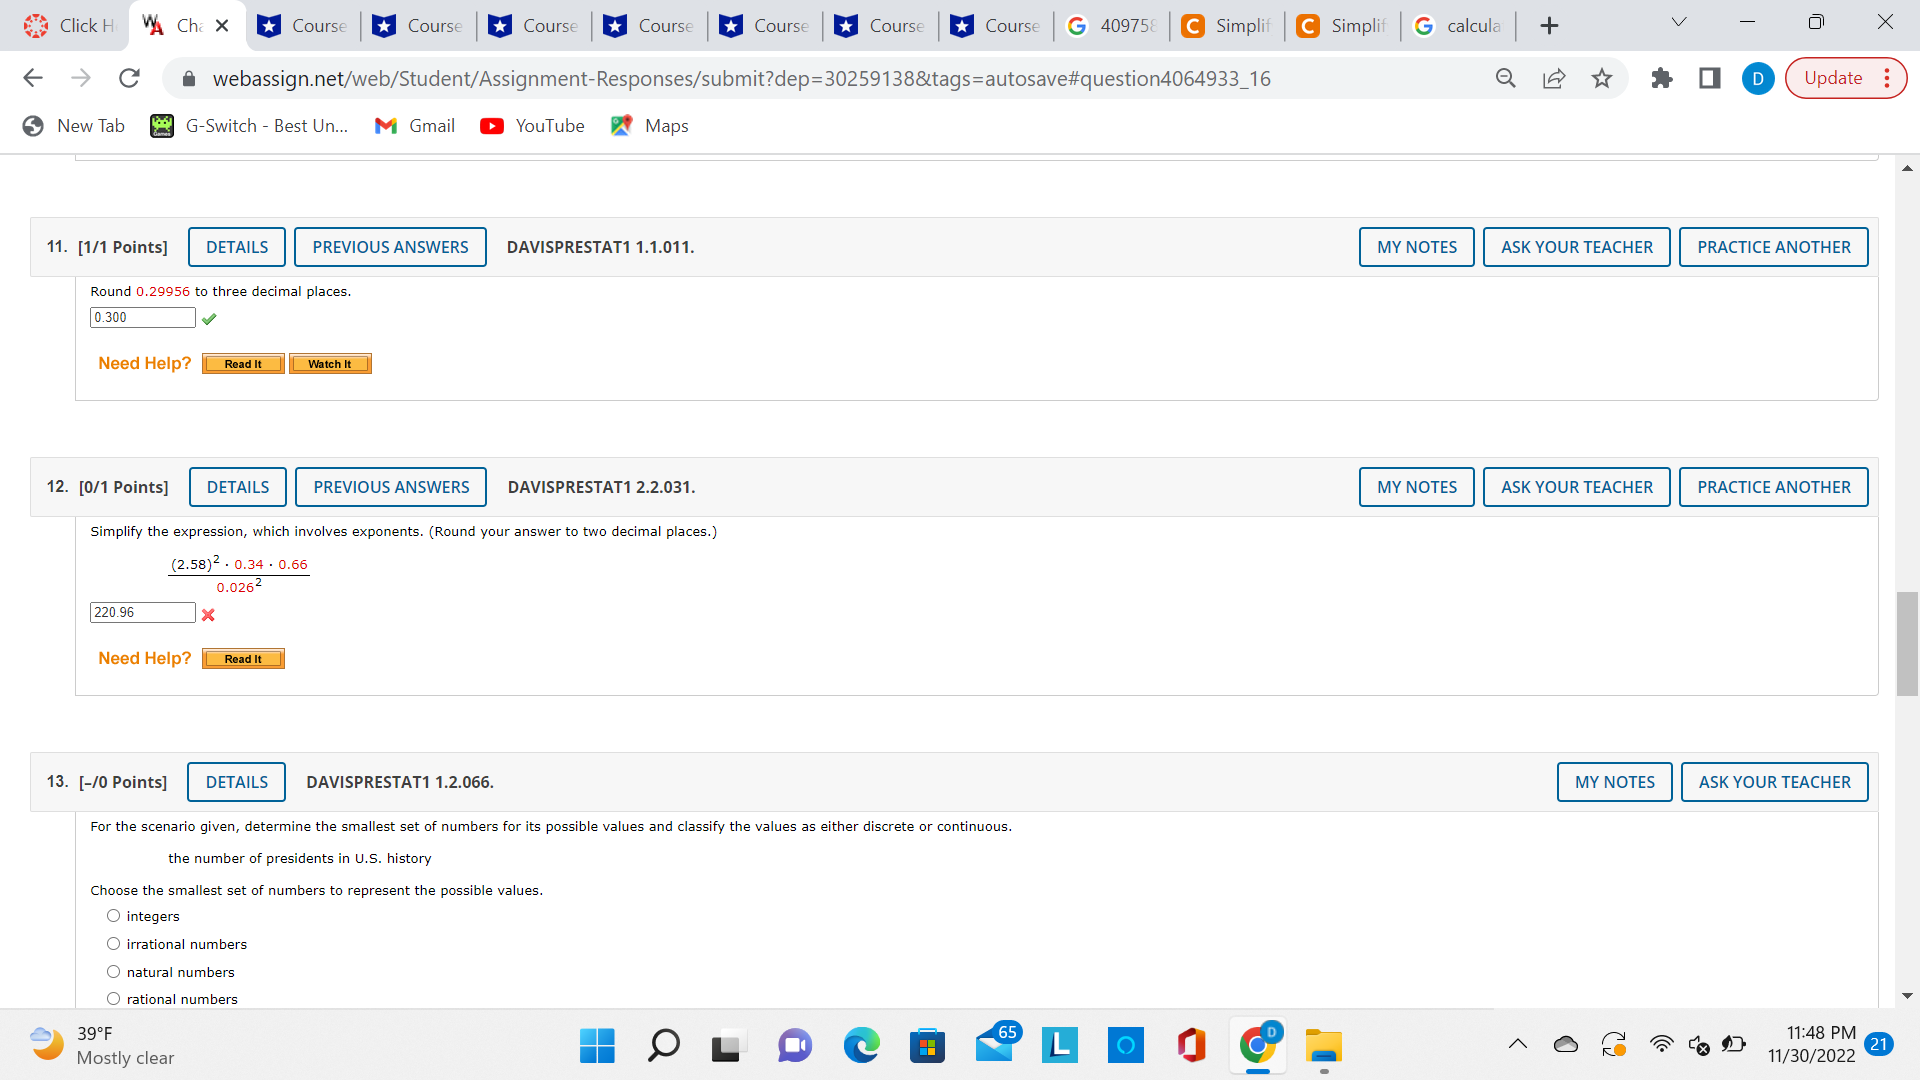
Task: Open the Chrome extensions puzzle icon
Action: (x=1661, y=78)
